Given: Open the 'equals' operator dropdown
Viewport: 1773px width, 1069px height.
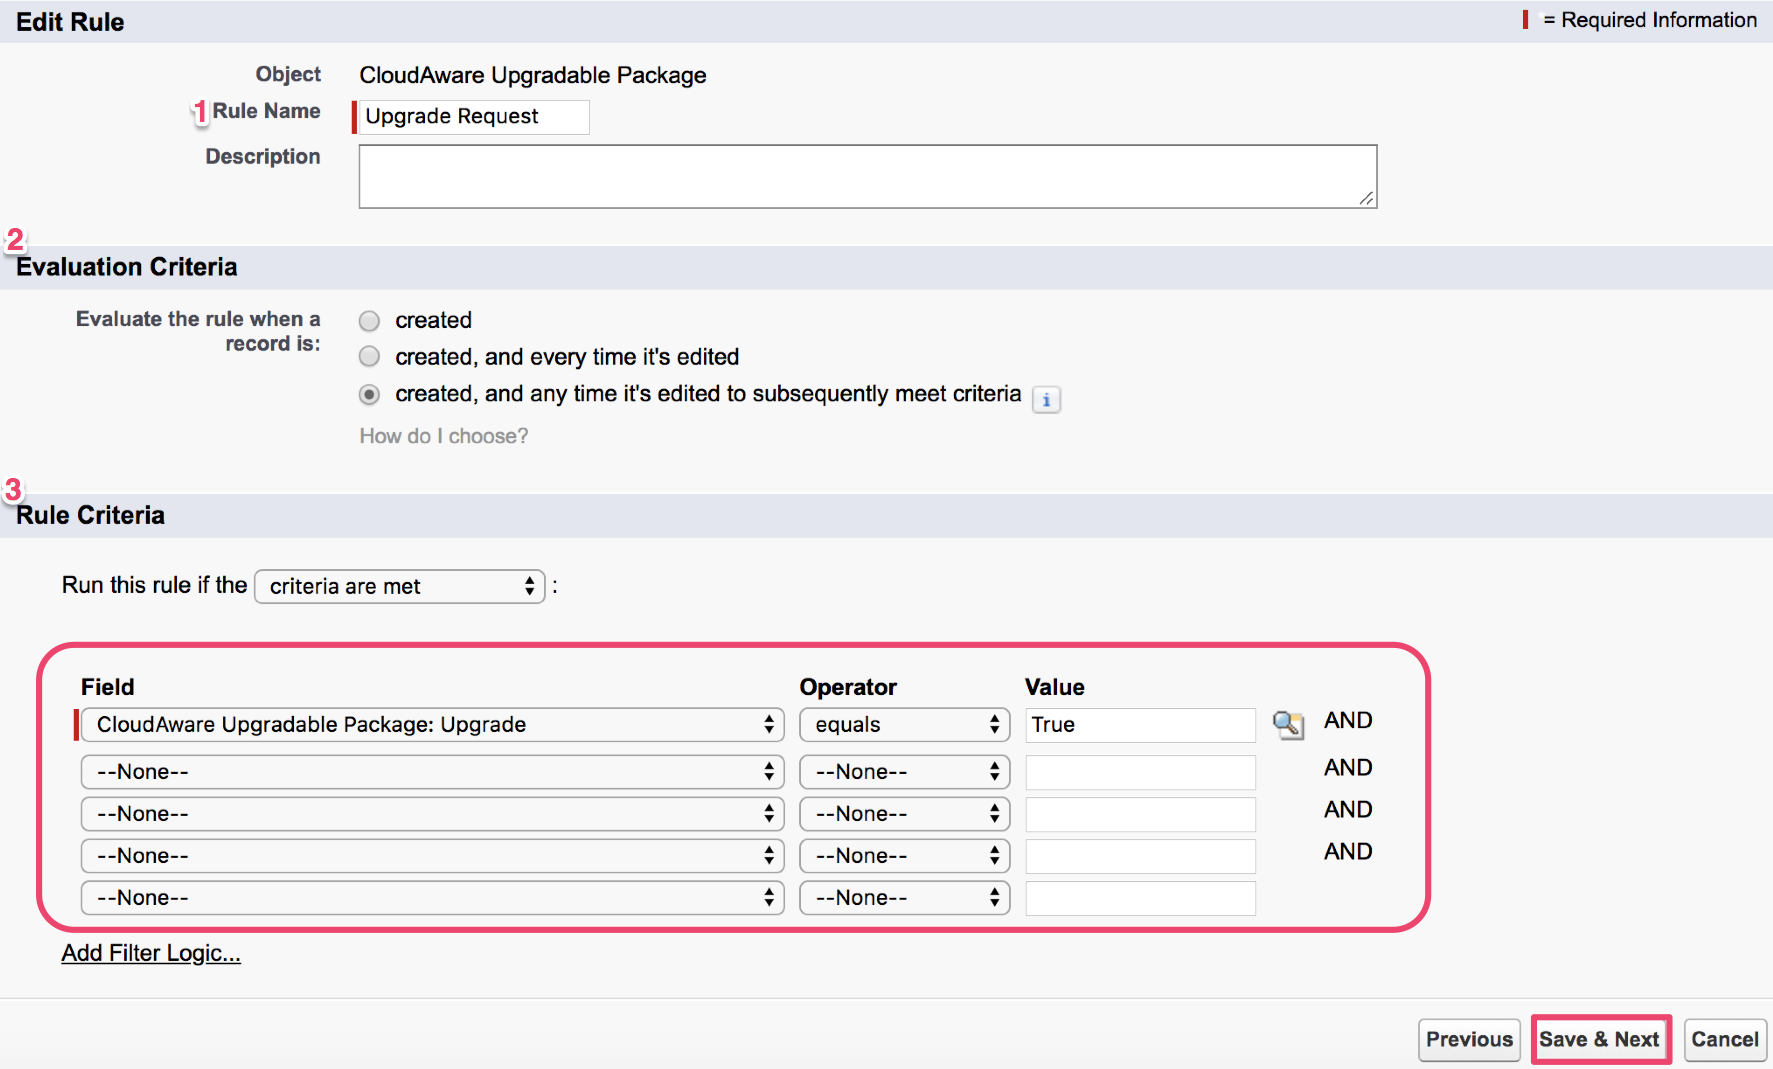Looking at the screenshot, I should click(x=904, y=725).
